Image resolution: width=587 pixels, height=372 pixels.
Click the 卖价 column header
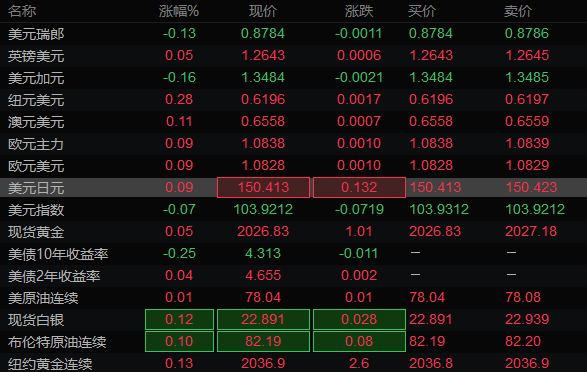click(x=518, y=11)
